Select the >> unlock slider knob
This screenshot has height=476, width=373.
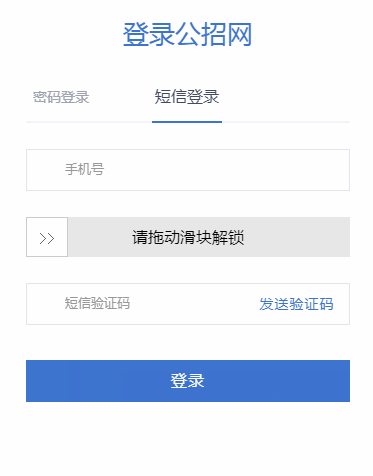coord(47,237)
